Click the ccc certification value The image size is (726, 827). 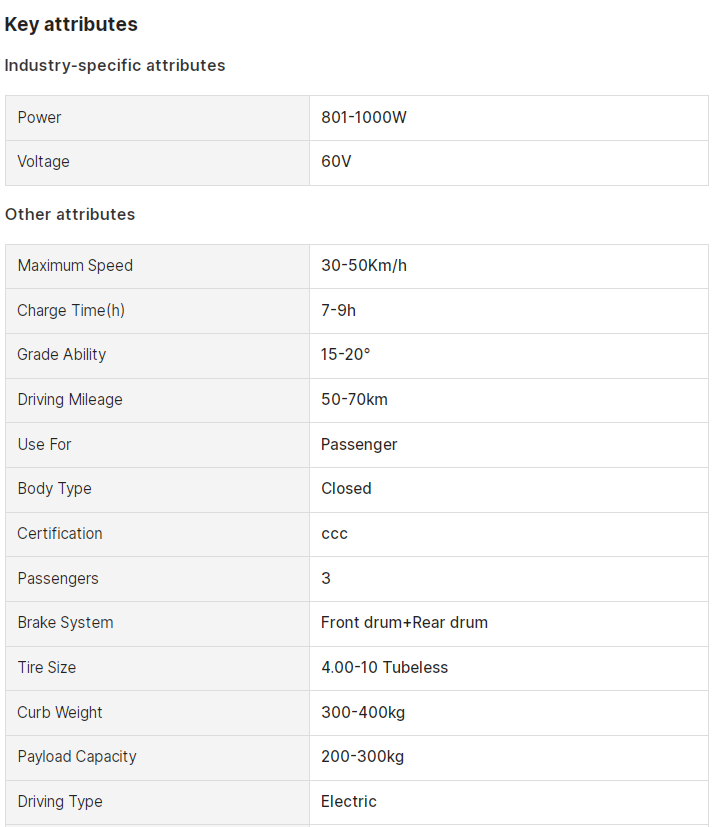click(334, 534)
